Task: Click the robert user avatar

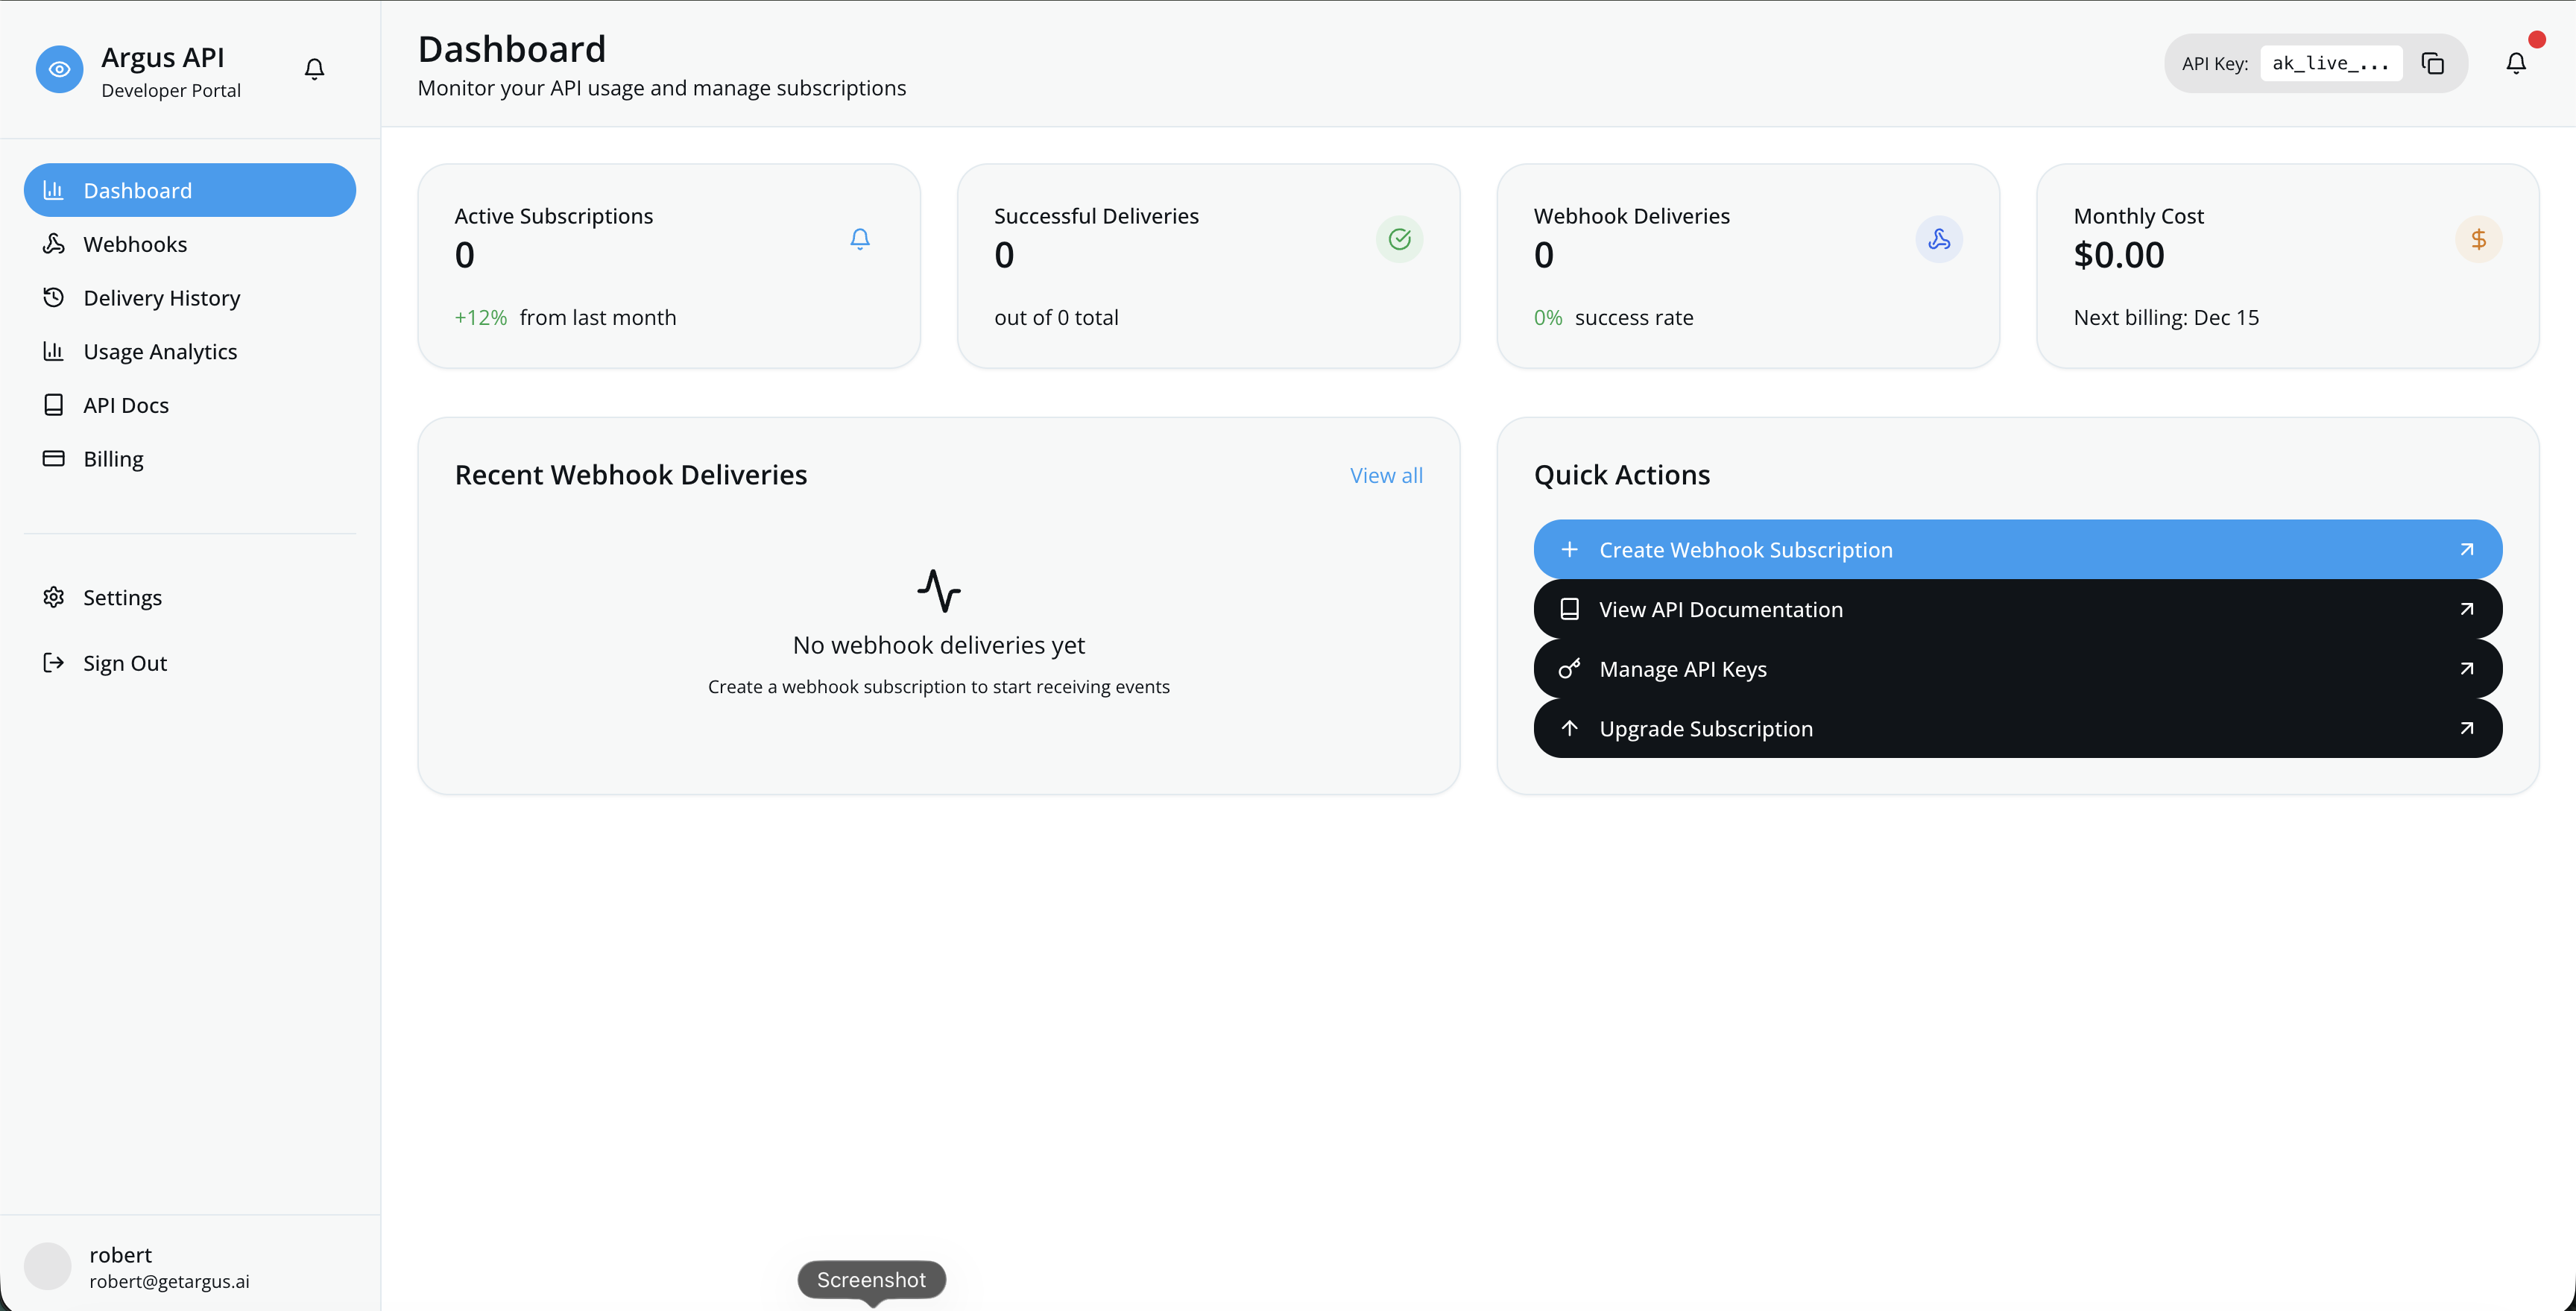Action: click(48, 1265)
